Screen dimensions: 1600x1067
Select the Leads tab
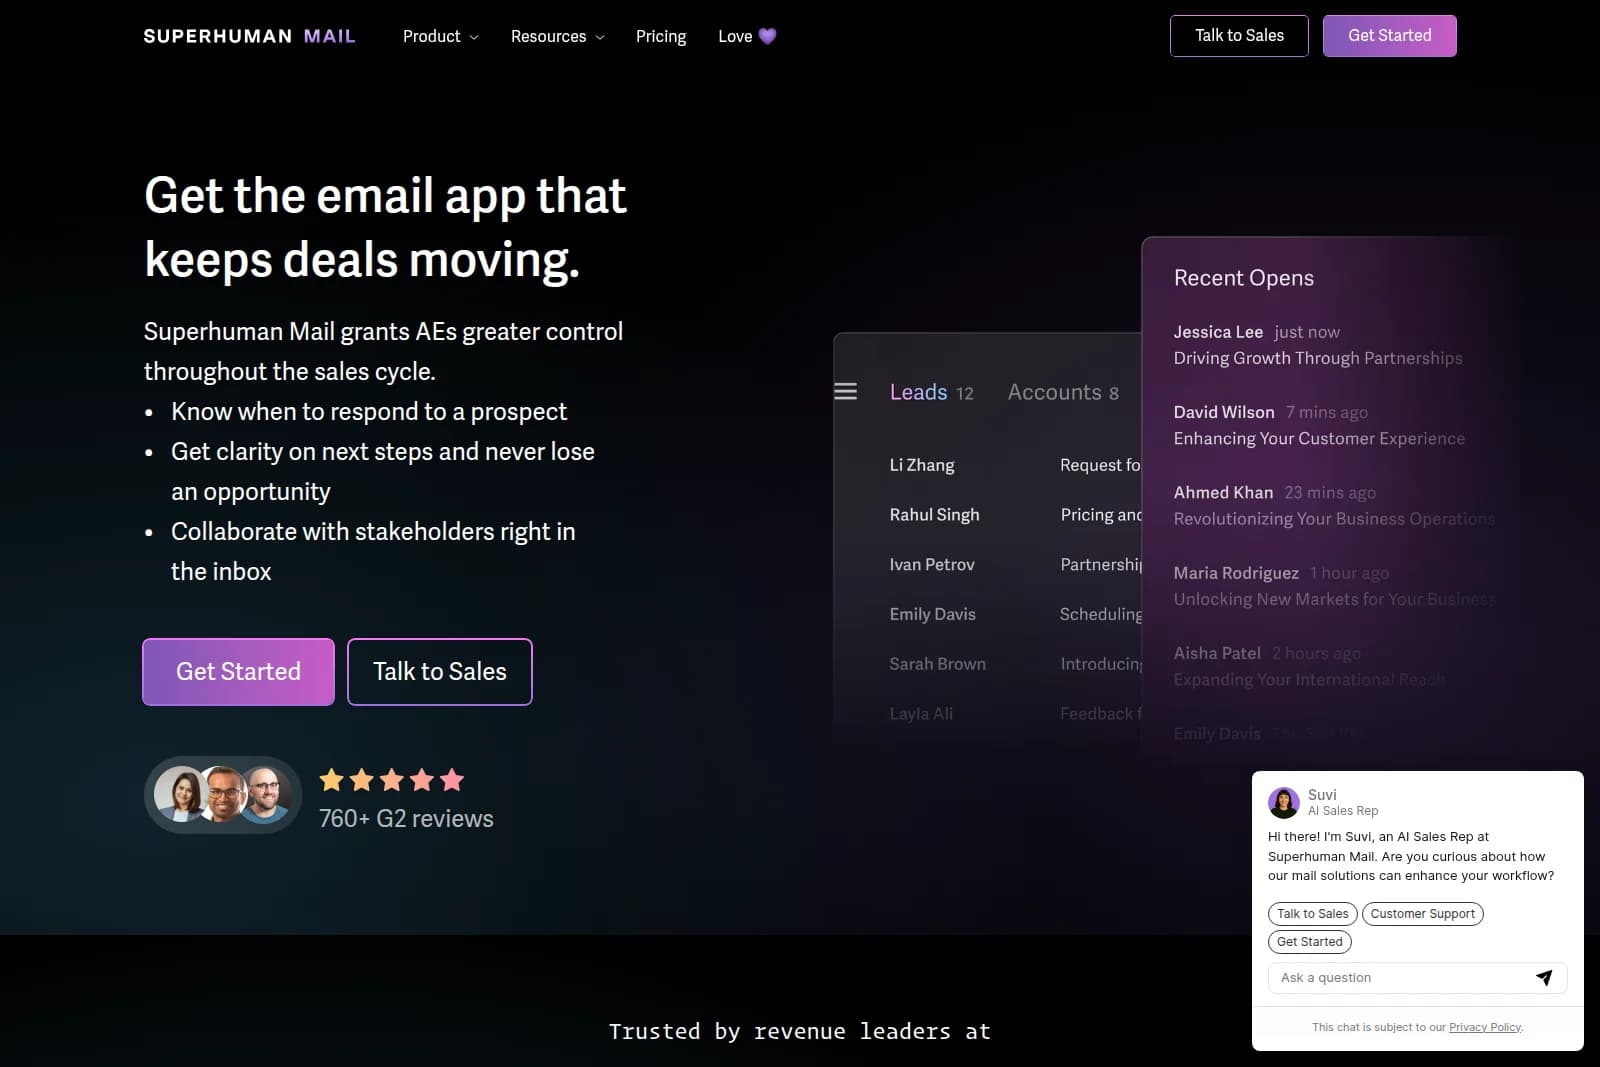pyautogui.click(x=918, y=392)
